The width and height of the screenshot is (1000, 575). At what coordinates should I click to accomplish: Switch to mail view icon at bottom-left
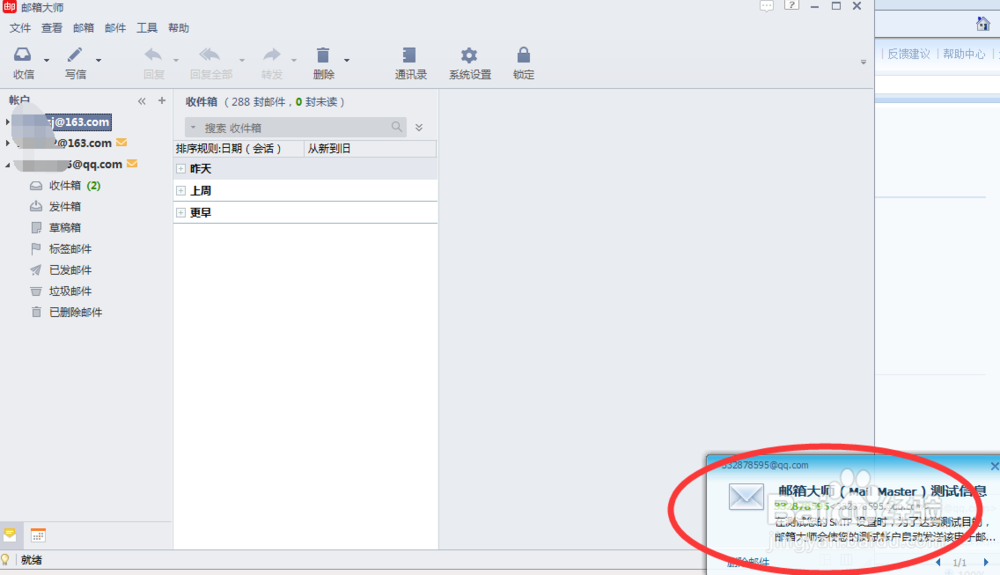coord(10,535)
